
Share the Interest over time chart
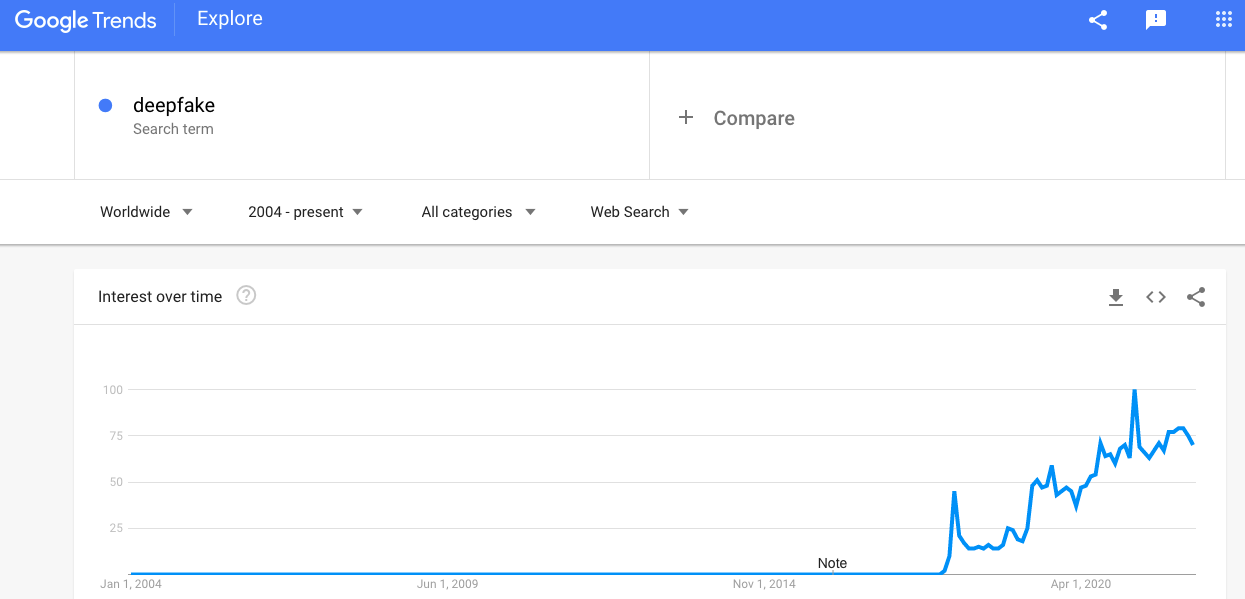tap(1196, 297)
